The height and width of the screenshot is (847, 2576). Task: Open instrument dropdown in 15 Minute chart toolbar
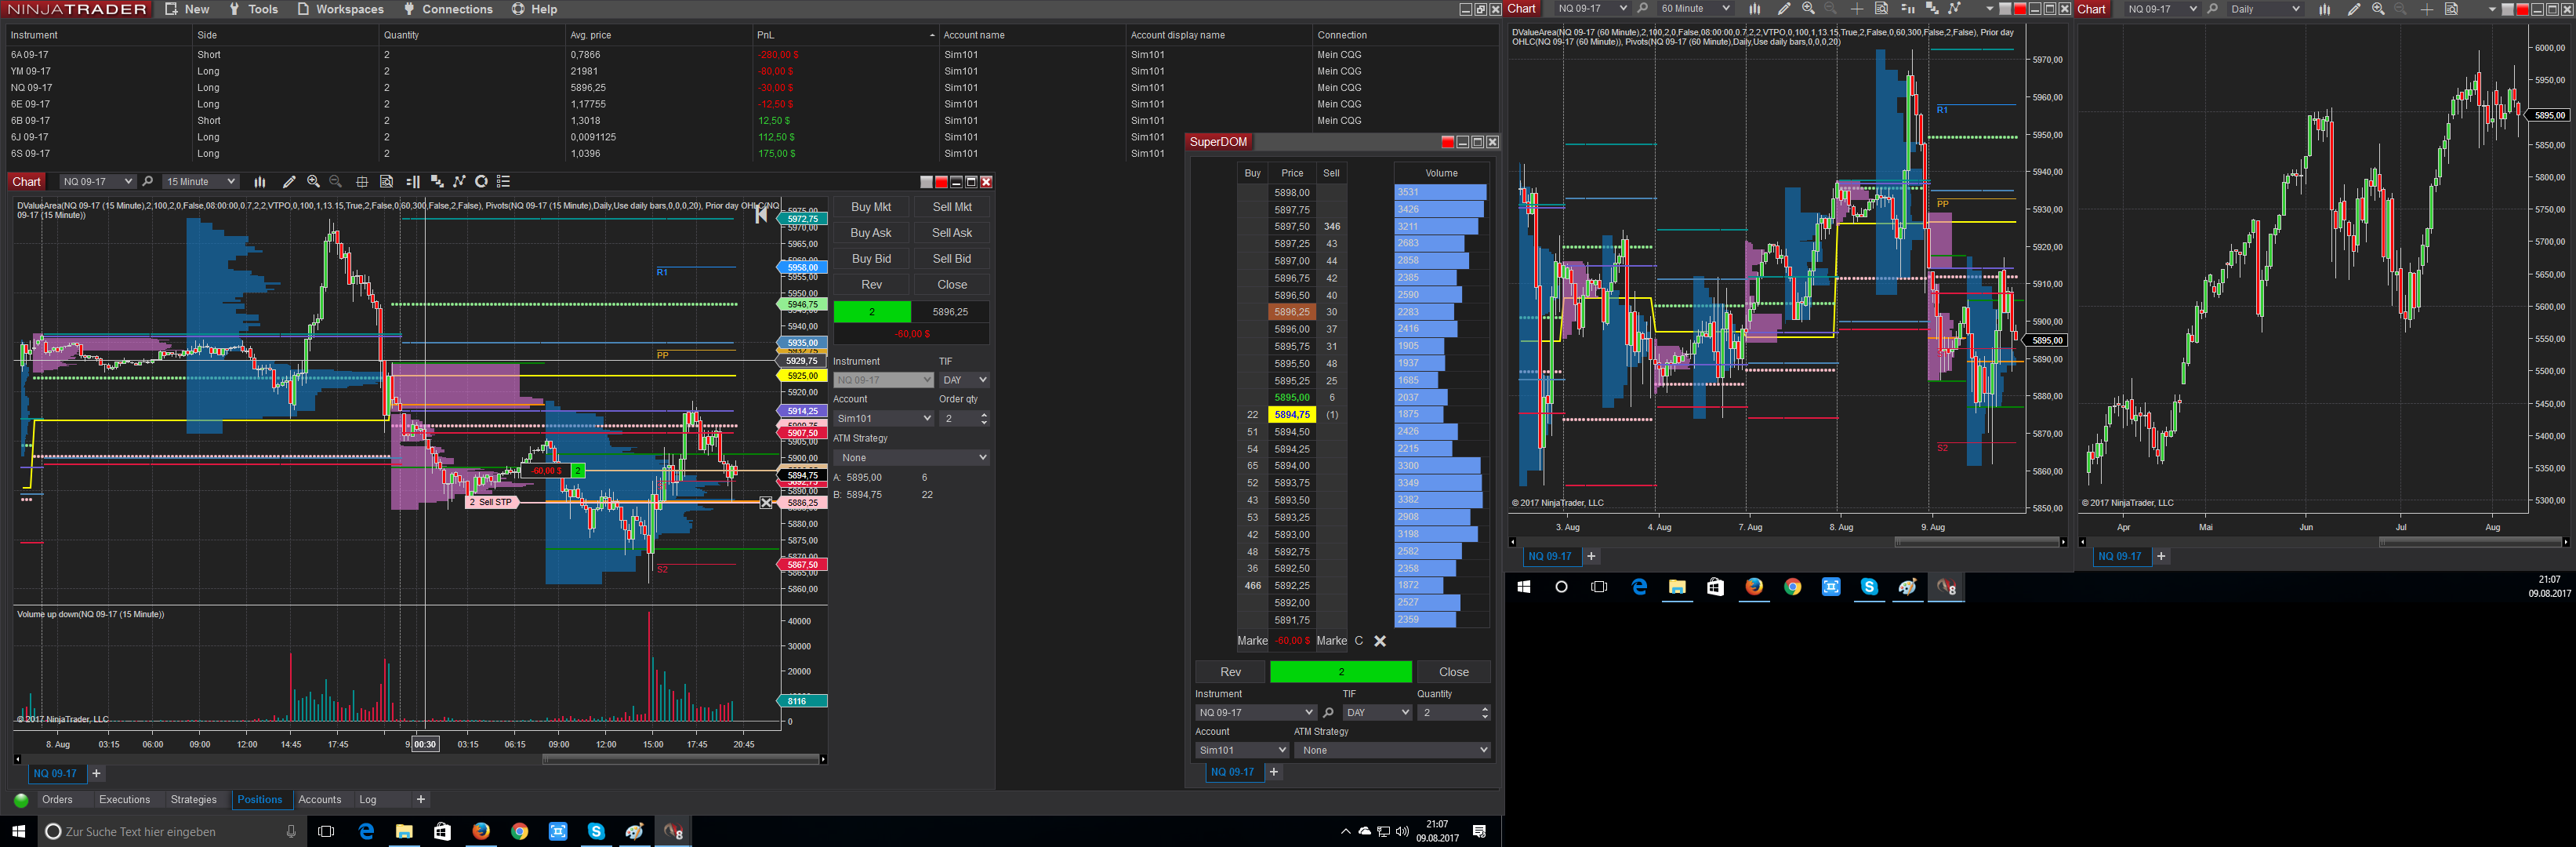(x=97, y=182)
